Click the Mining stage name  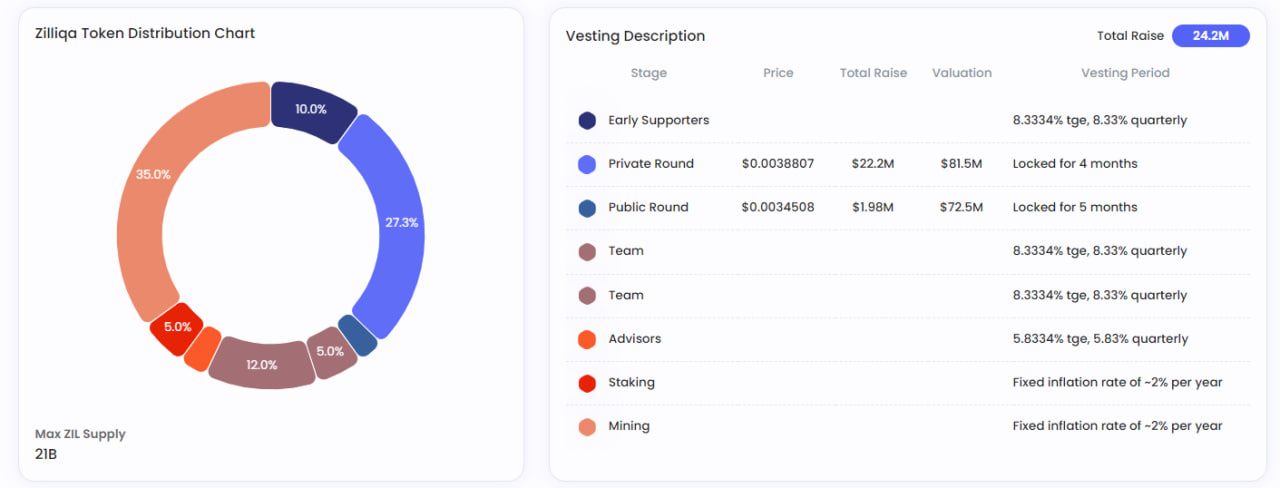pyautogui.click(x=629, y=427)
